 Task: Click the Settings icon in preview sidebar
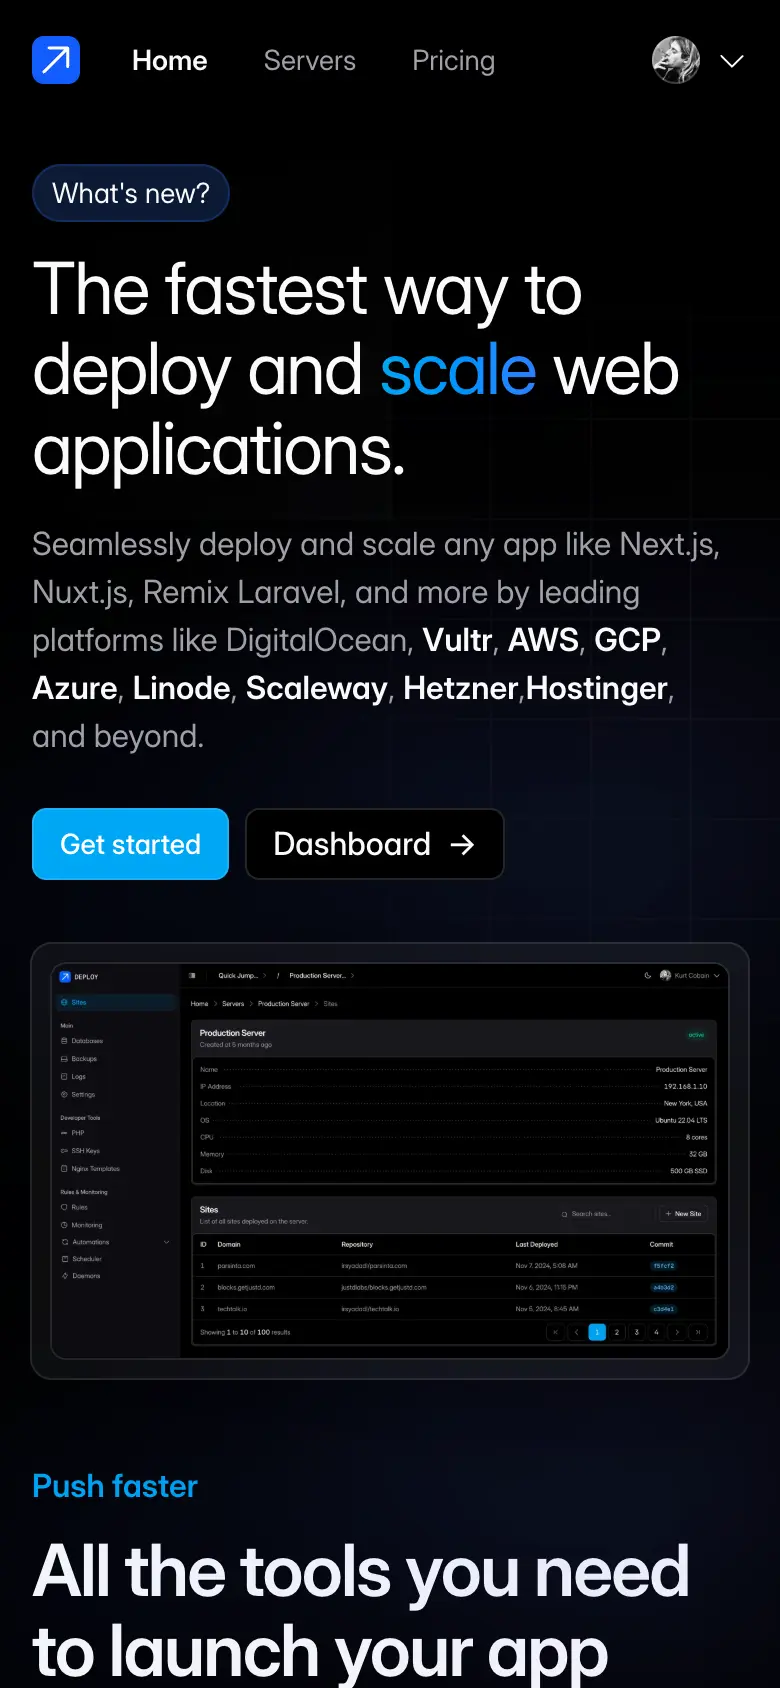pyautogui.click(x=65, y=1095)
